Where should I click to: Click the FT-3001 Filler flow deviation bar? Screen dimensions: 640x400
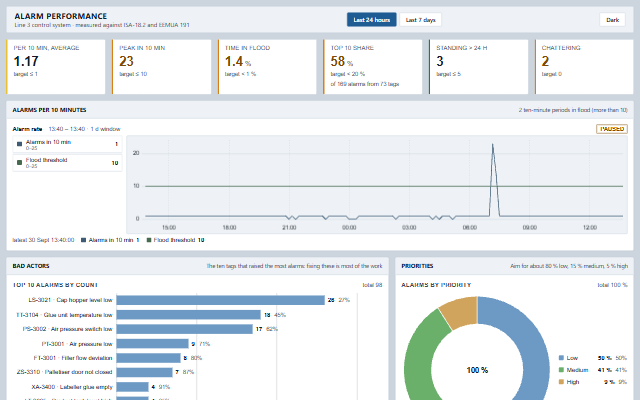tap(148, 358)
